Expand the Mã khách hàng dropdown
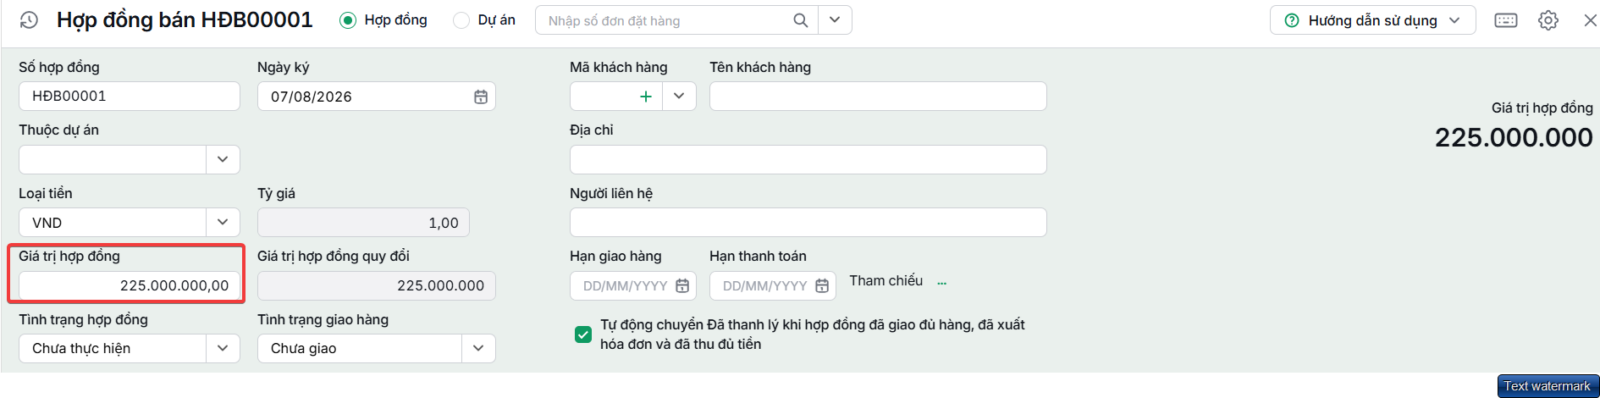The width and height of the screenshot is (1600, 398). click(679, 96)
